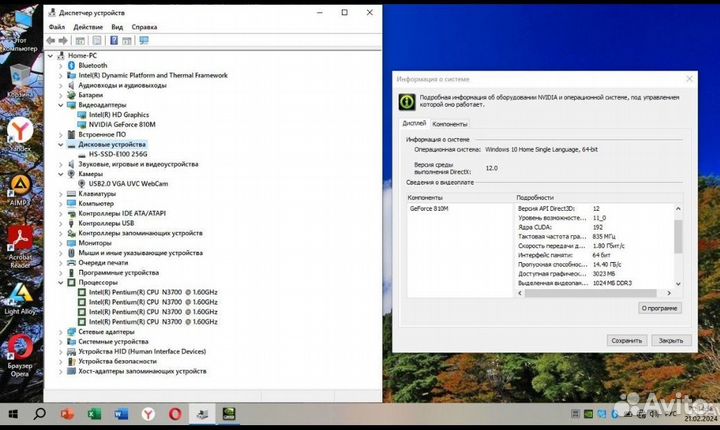Select GeForce 810M in the components list
This screenshot has width=720, height=430.
[429, 209]
